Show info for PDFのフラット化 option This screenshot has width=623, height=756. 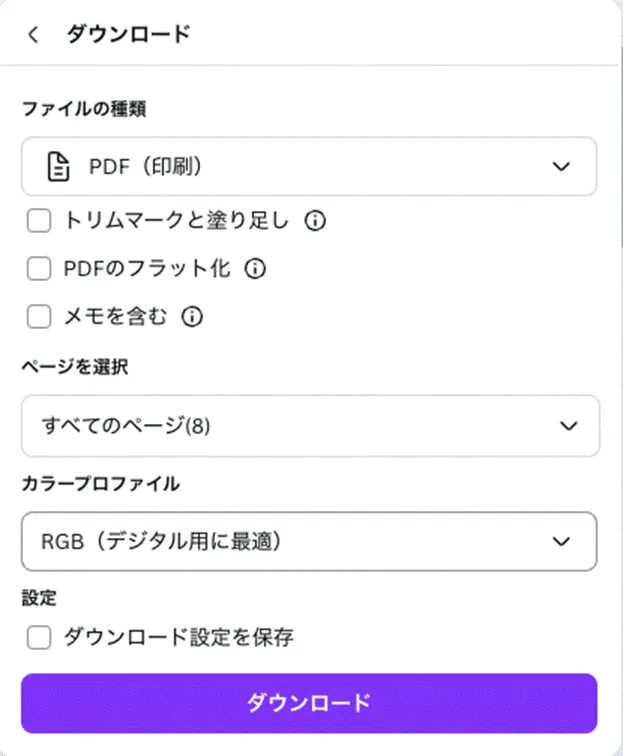(x=255, y=269)
